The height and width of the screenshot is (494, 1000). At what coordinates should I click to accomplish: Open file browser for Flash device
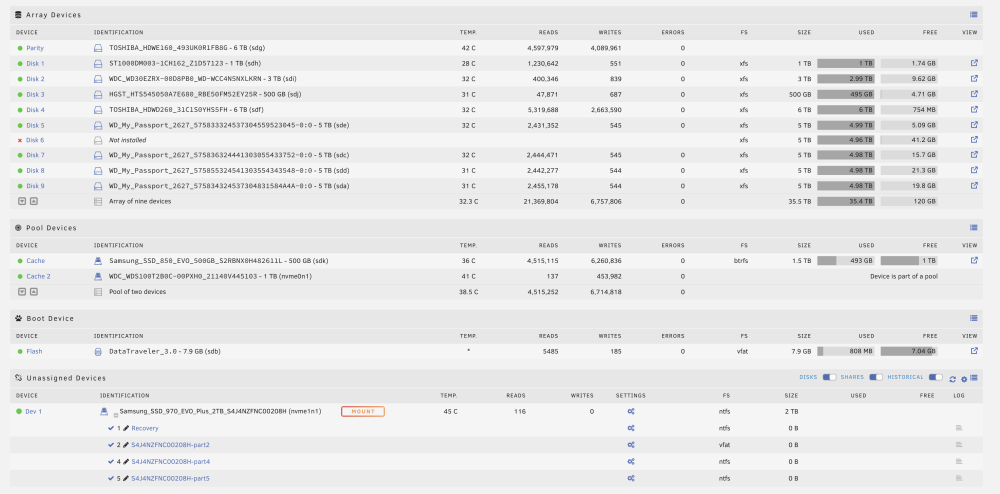tap(974, 351)
